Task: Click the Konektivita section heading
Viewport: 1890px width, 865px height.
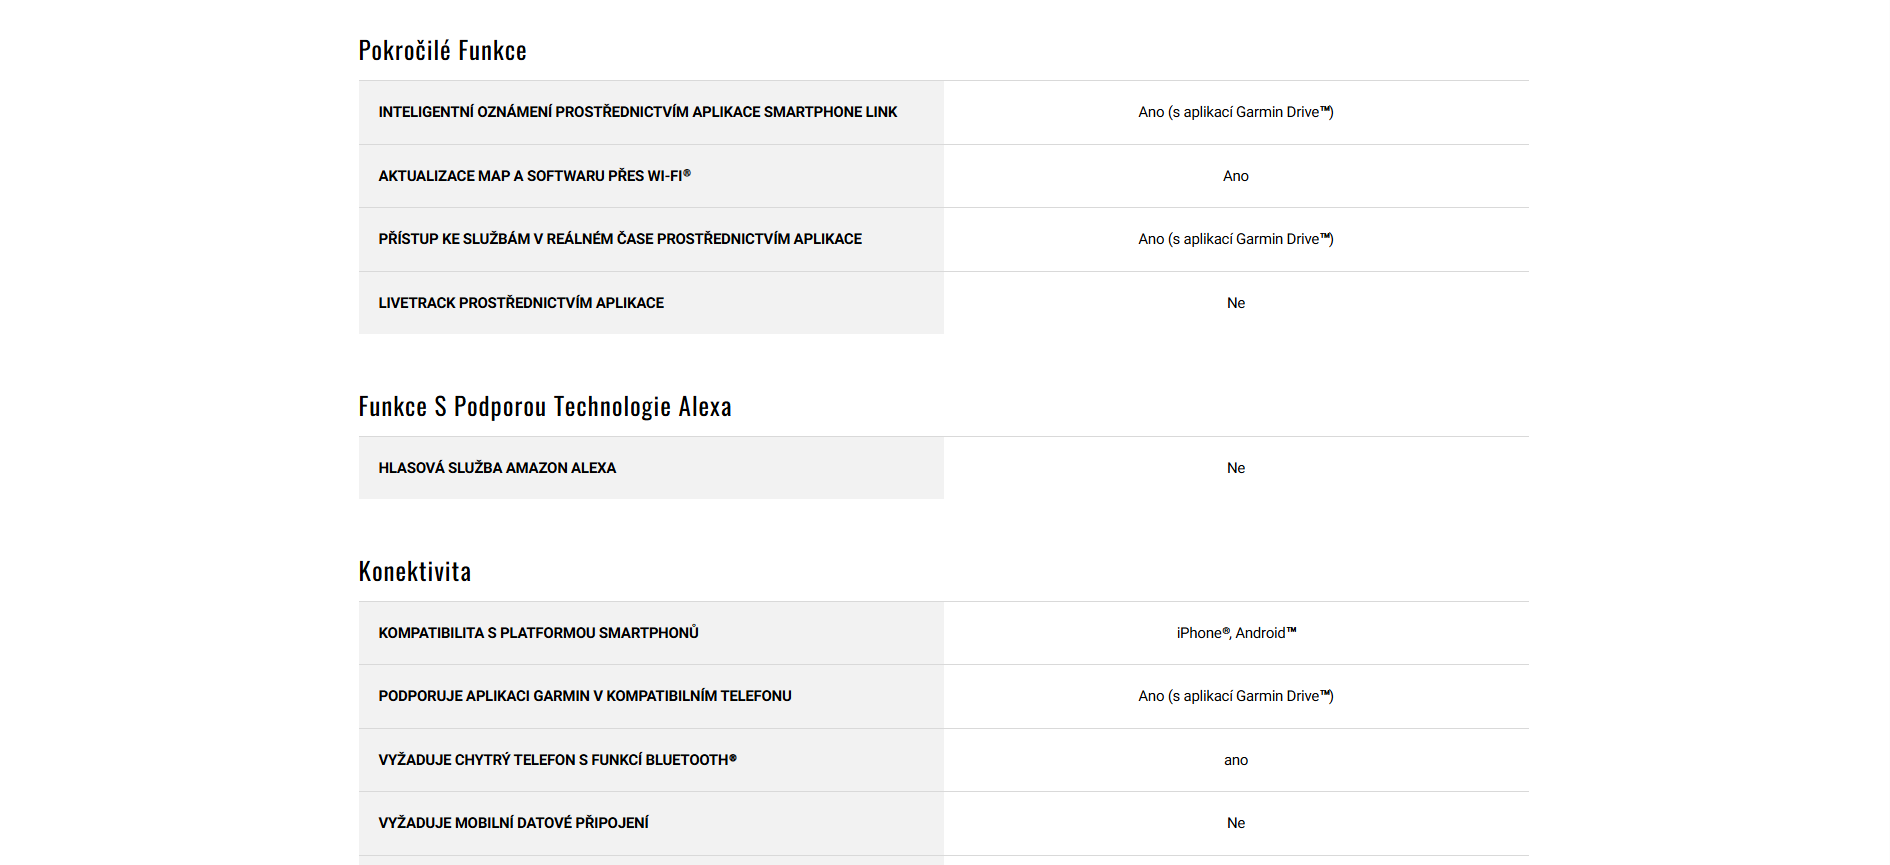Action: (414, 571)
